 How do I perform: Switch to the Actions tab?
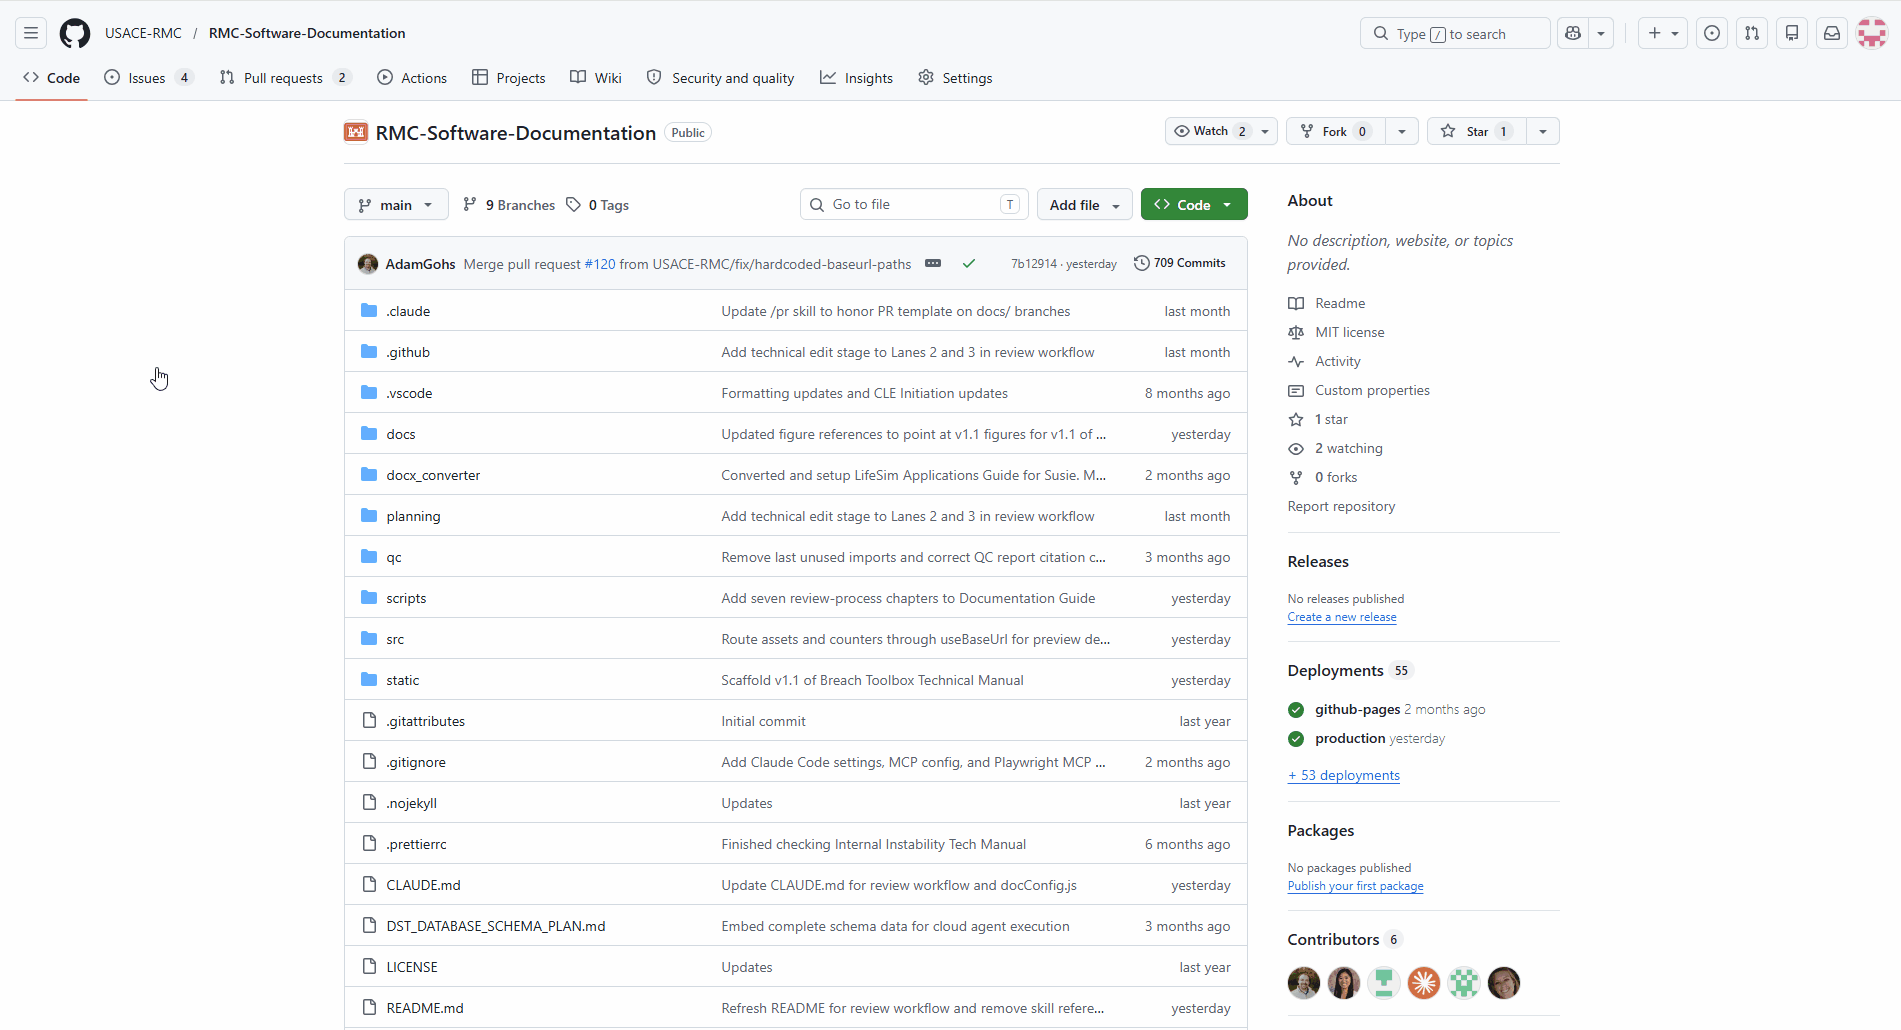pos(412,78)
